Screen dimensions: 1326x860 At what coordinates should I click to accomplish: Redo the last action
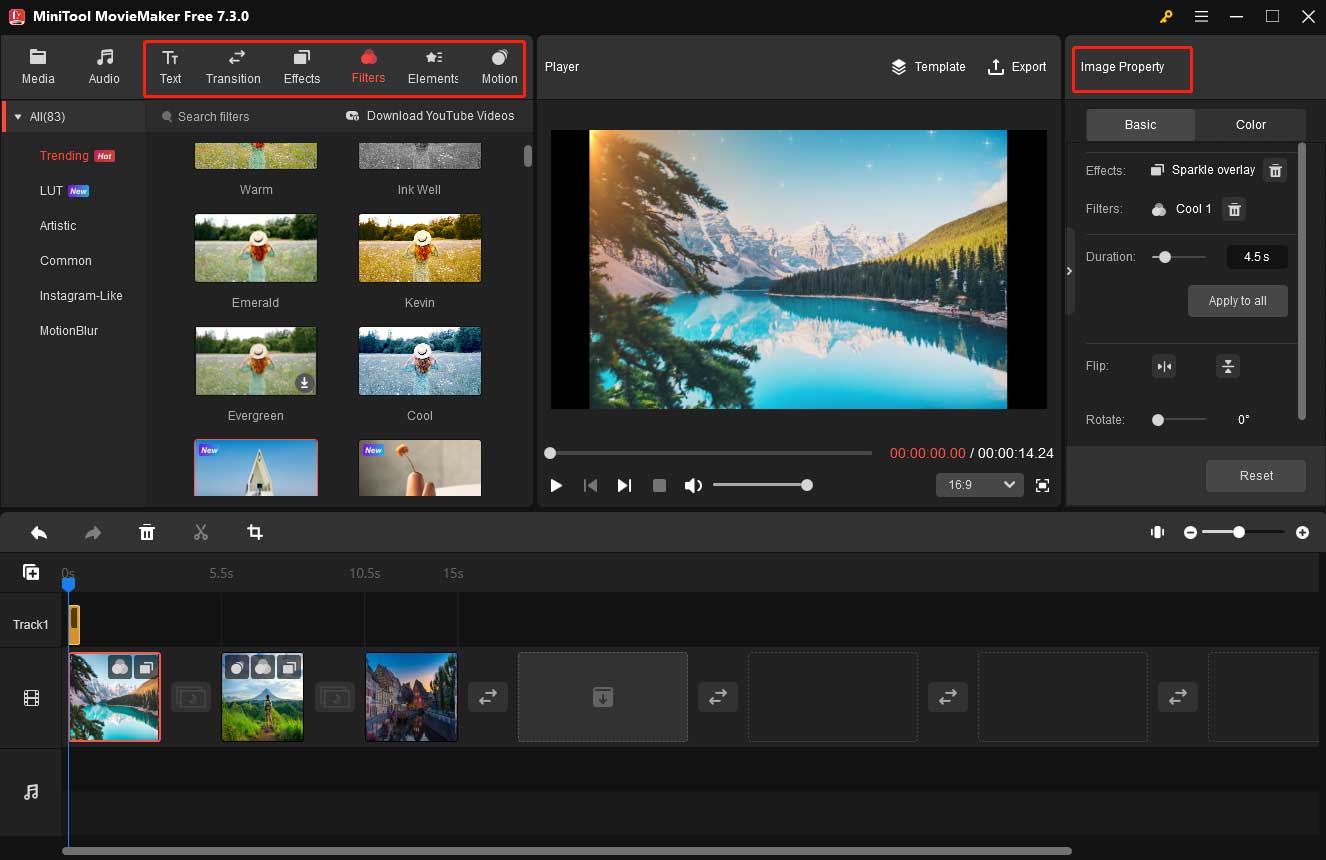point(93,532)
